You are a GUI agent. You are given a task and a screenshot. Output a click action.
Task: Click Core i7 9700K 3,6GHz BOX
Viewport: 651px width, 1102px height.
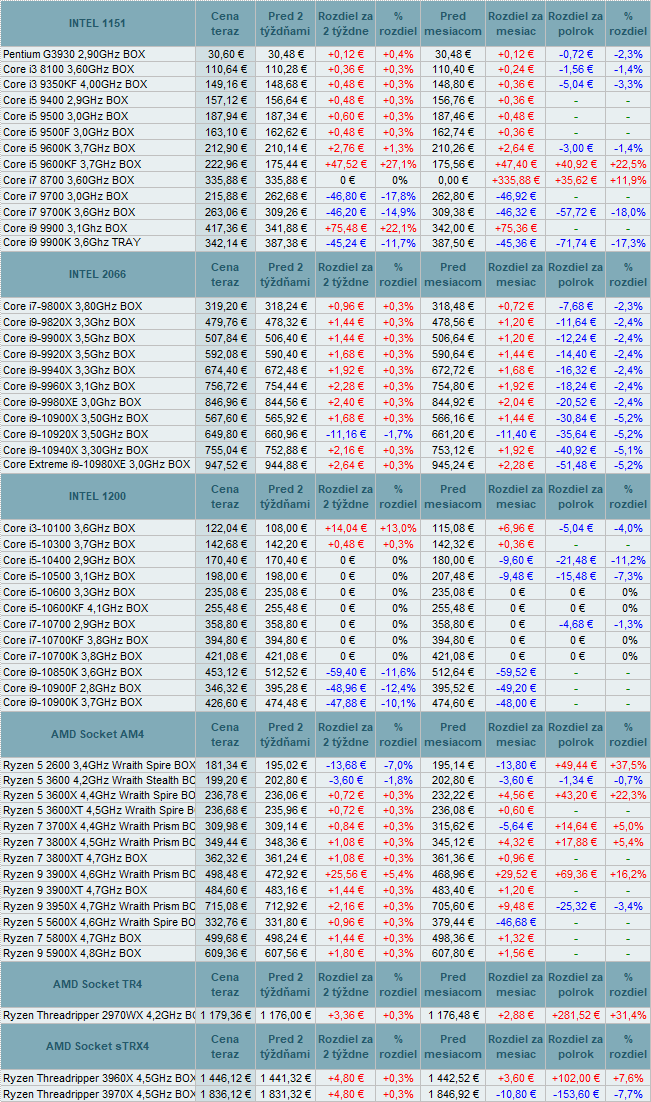(69, 212)
